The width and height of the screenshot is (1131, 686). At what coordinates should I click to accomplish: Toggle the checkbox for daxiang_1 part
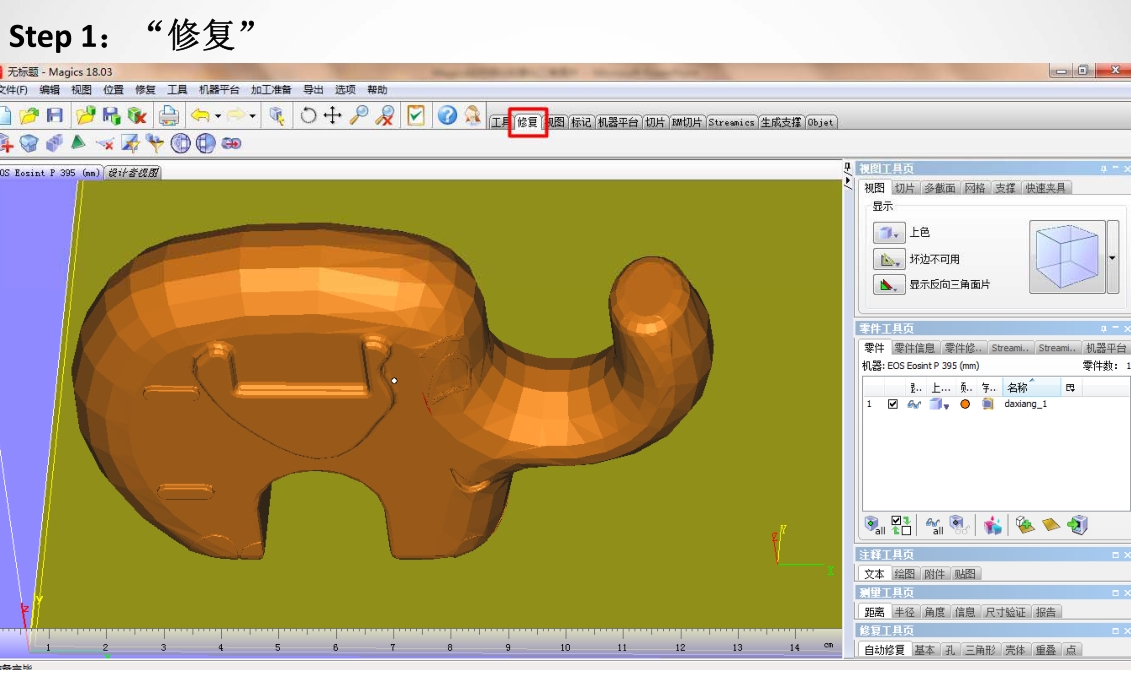pyautogui.click(x=893, y=404)
